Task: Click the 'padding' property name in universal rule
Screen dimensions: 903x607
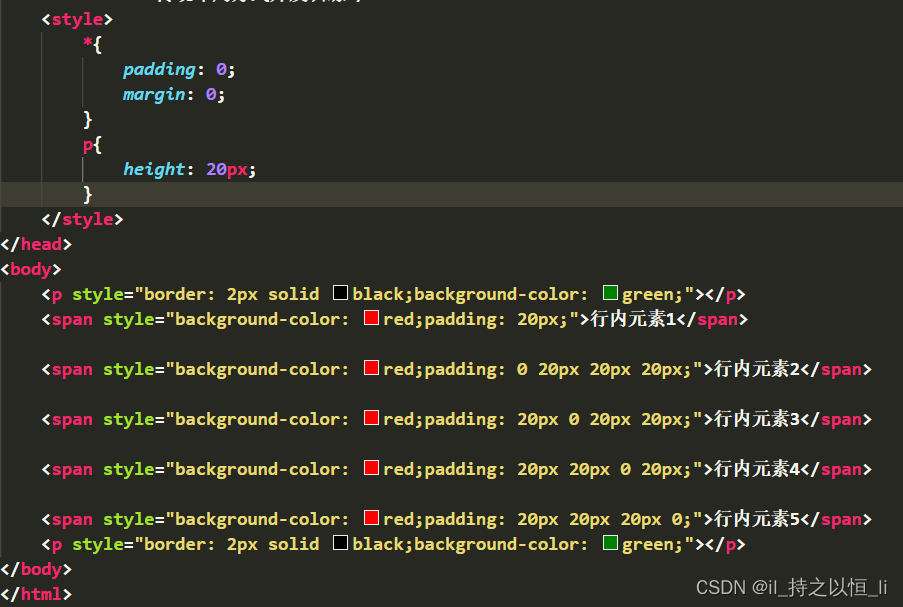Action: pos(160,70)
